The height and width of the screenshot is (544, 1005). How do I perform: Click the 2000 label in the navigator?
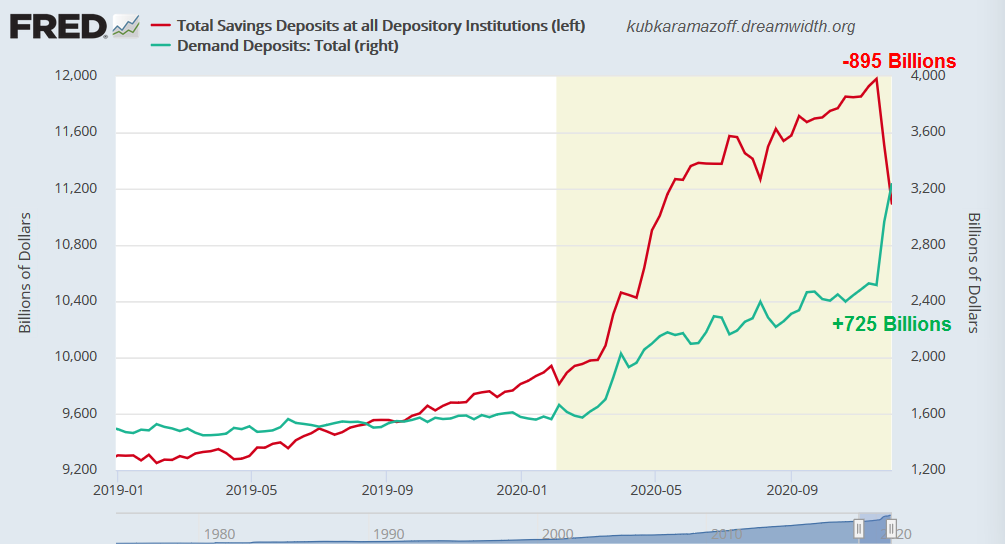point(557,534)
